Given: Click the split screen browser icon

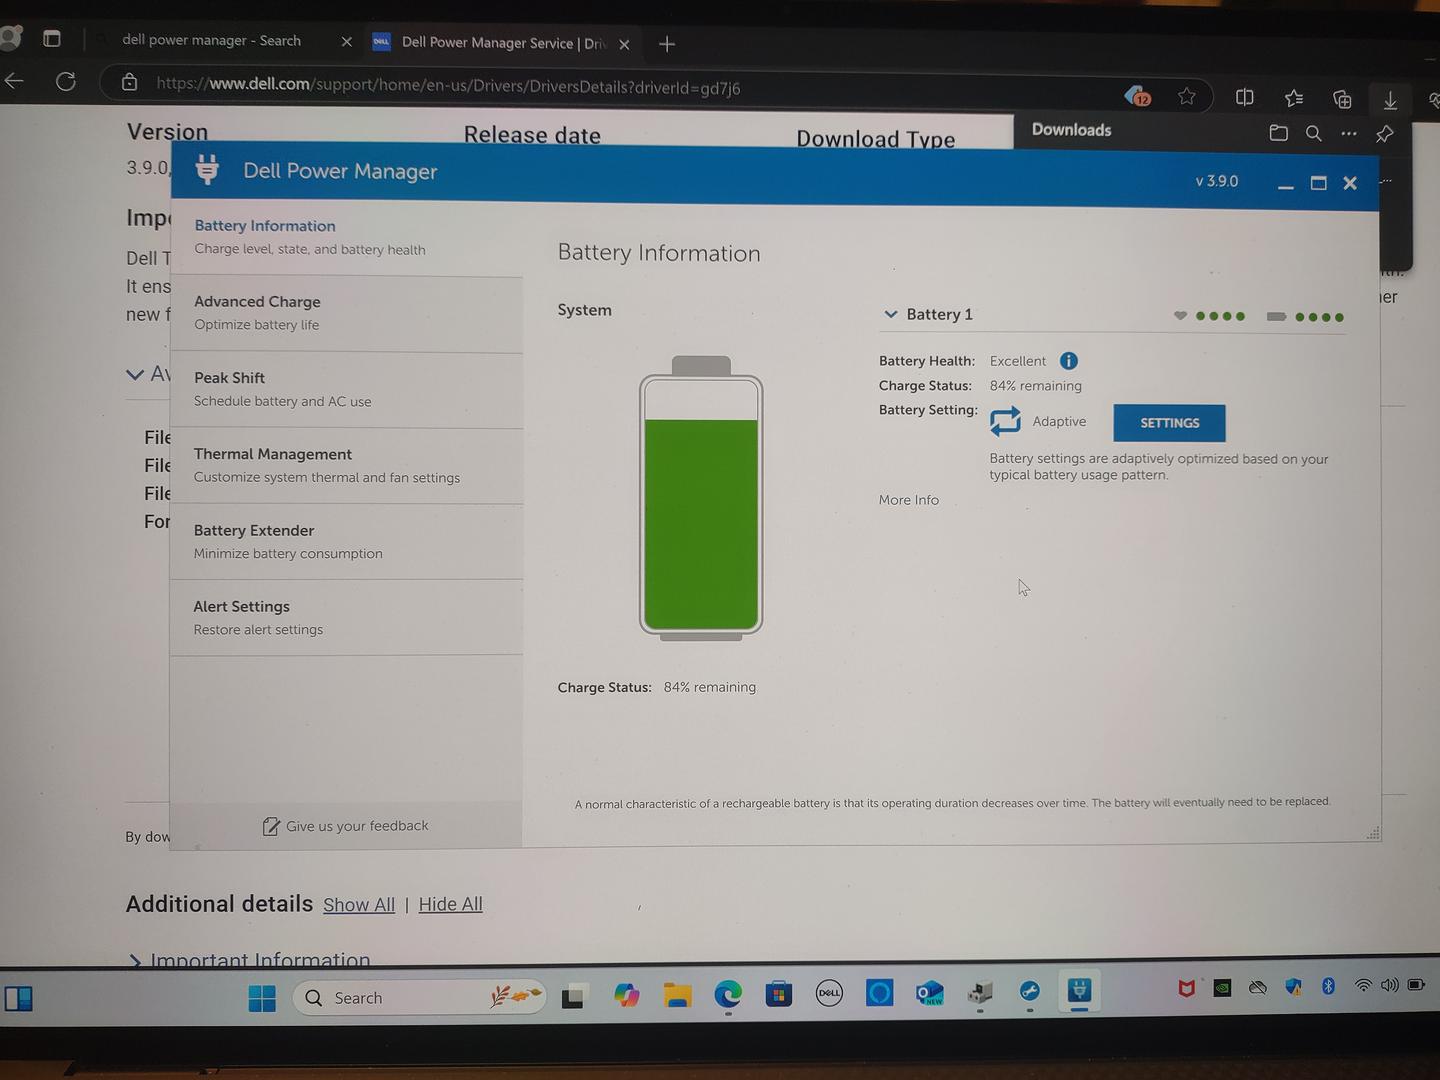Looking at the screenshot, I should 1245,97.
